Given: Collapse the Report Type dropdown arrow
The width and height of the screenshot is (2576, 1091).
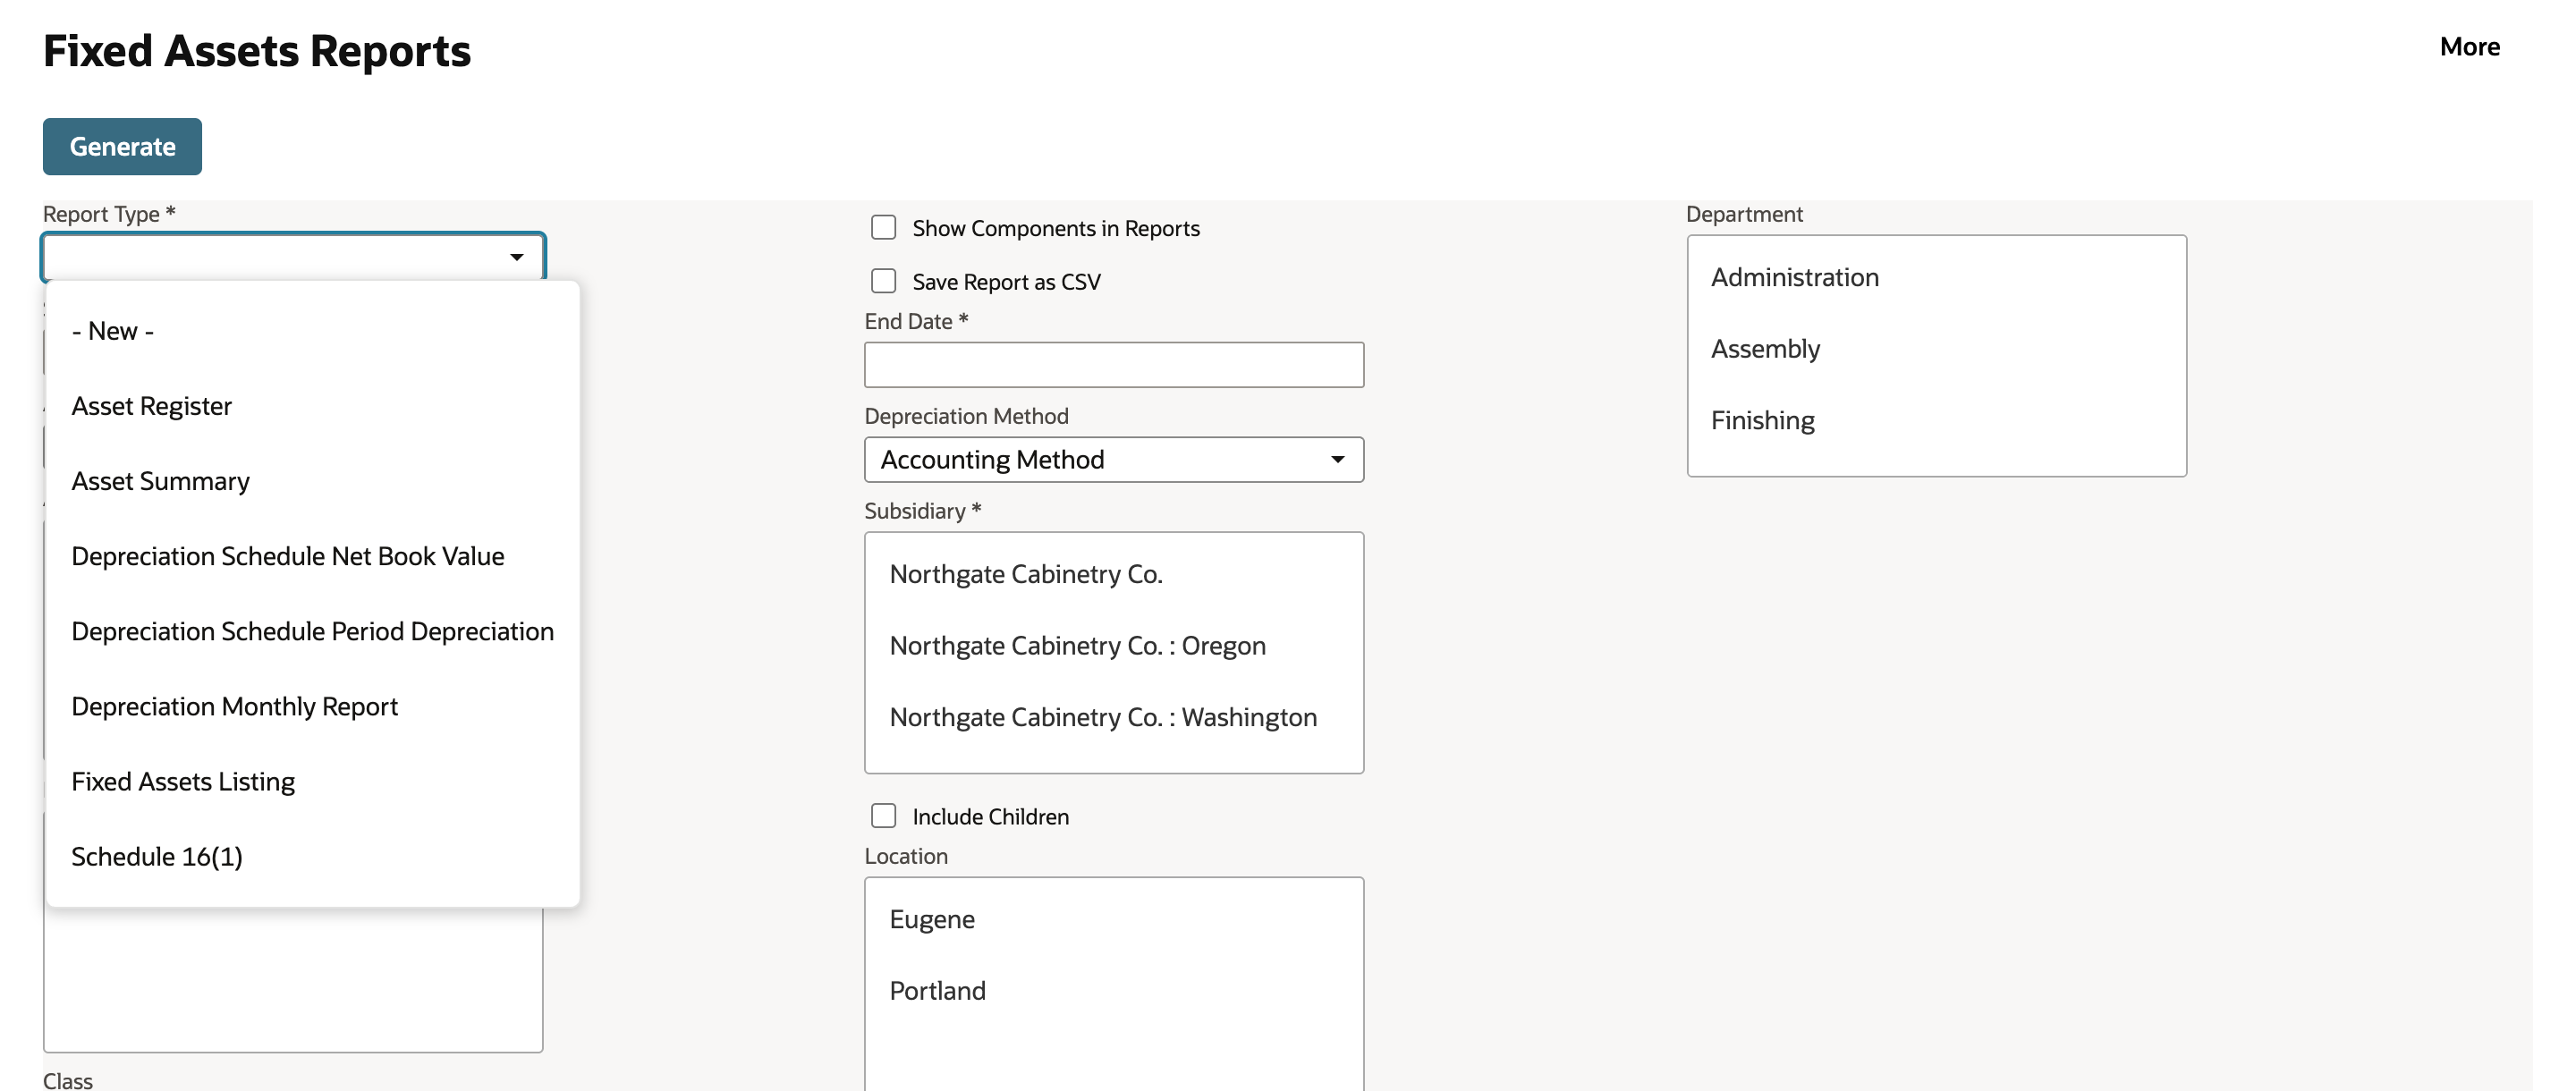Looking at the screenshot, I should 516,257.
